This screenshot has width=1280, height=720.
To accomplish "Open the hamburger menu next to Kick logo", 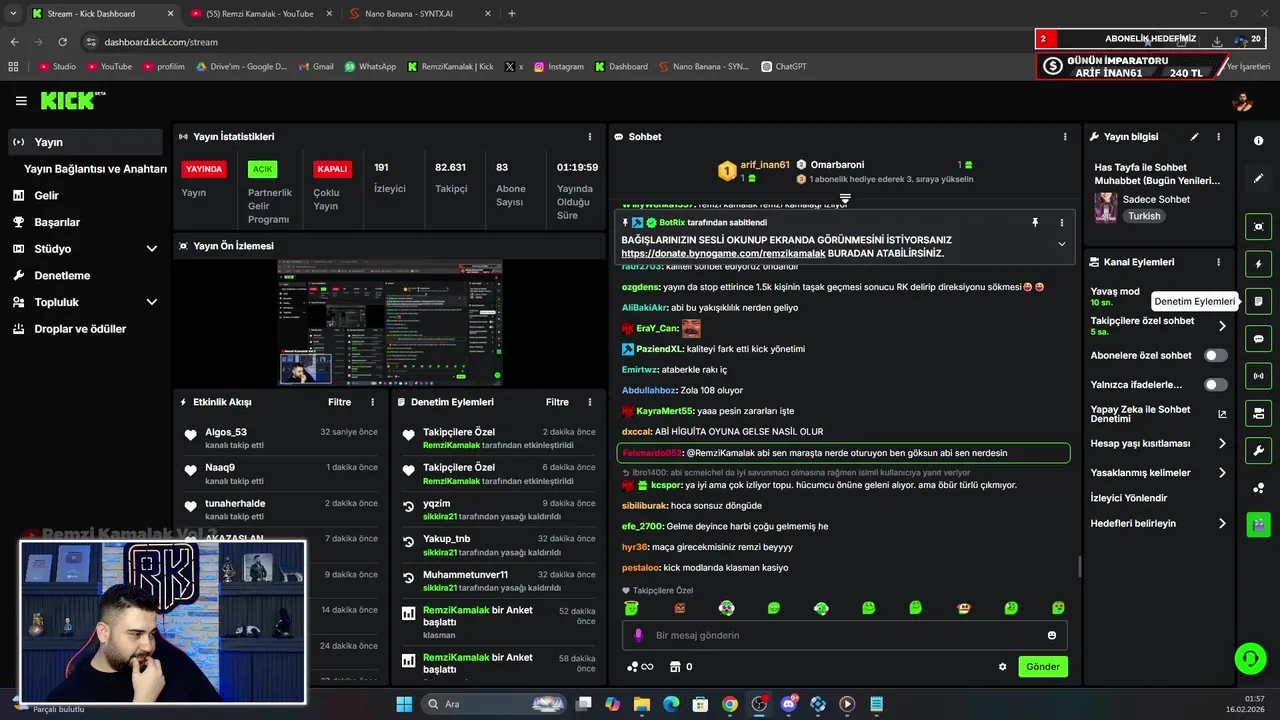I will 21,101.
